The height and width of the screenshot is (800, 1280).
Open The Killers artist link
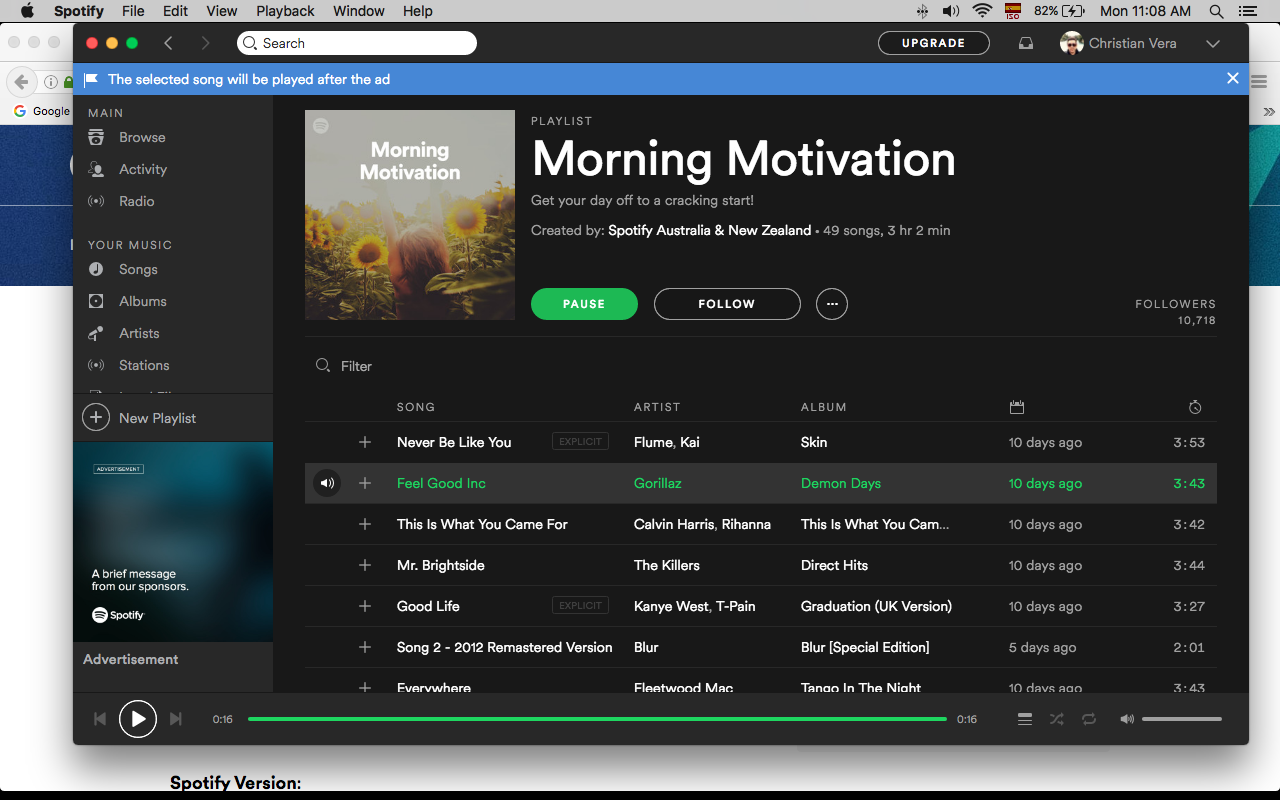tap(667, 565)
